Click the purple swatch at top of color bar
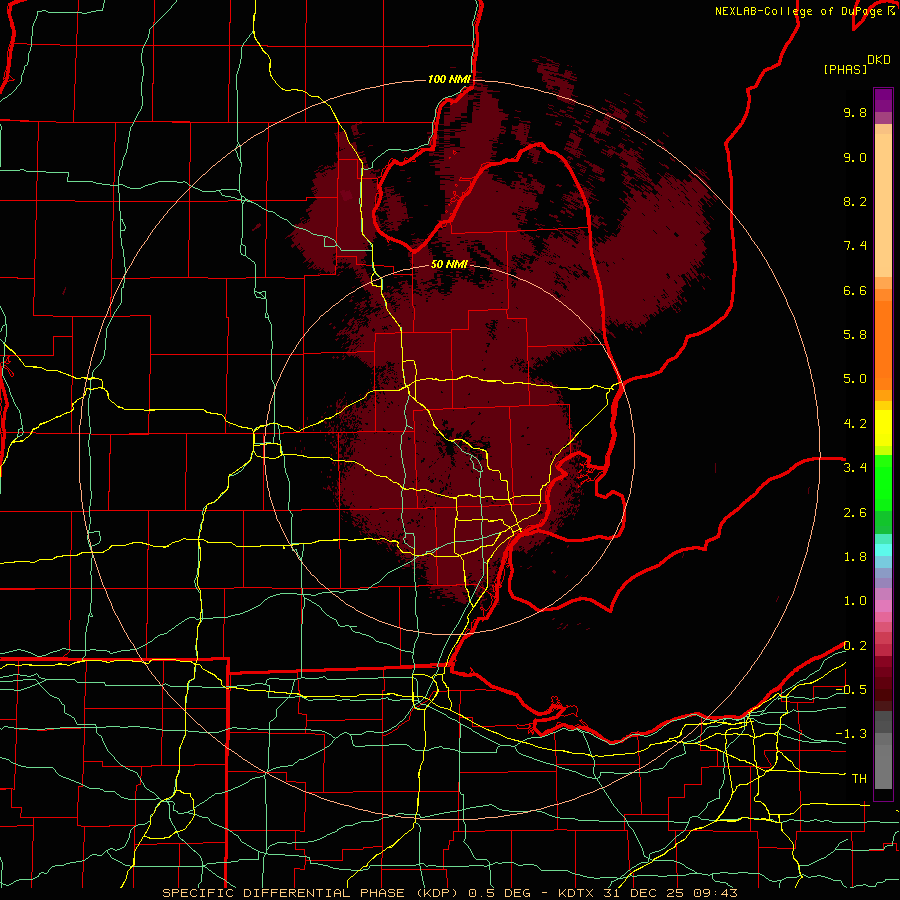Screen dimensions: 900x900 click(x=883, y=100)
